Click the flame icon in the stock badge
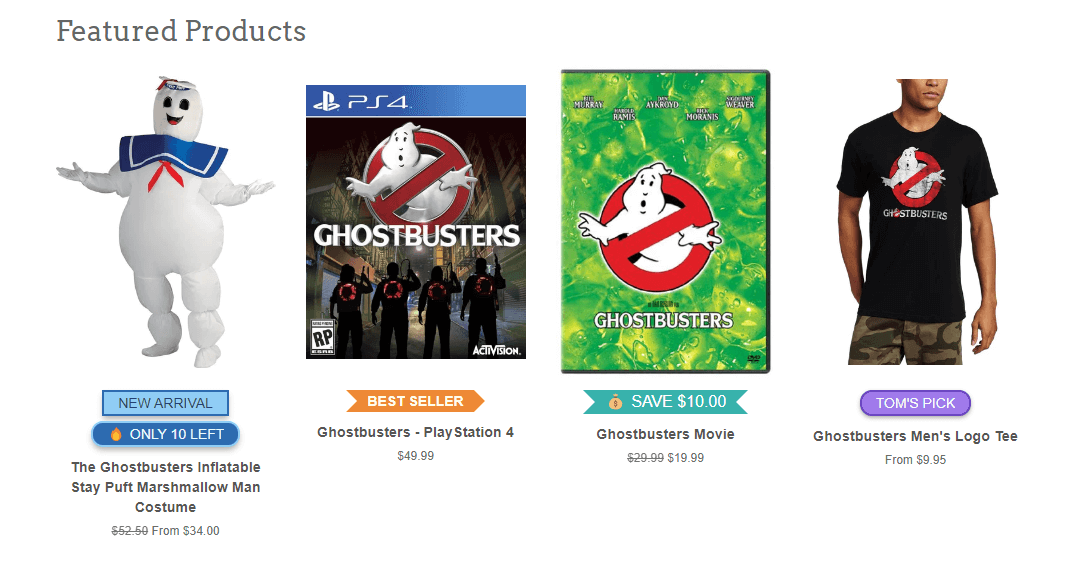The image size is (1069, 577). tap(116, 435)
